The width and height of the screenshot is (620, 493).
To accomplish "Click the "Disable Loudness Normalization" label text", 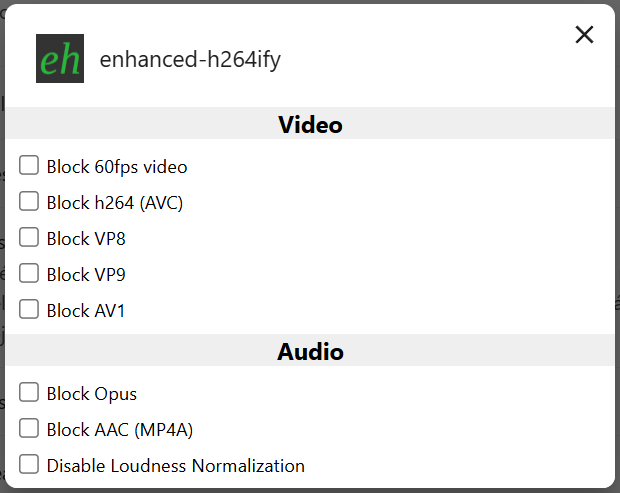I will (x=176, y=466).
